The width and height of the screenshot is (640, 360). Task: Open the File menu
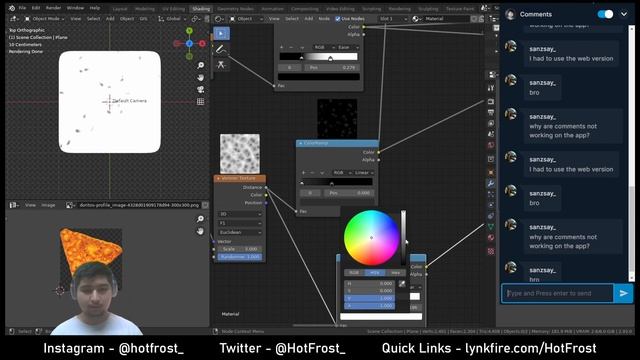click(x=22, y=8)
